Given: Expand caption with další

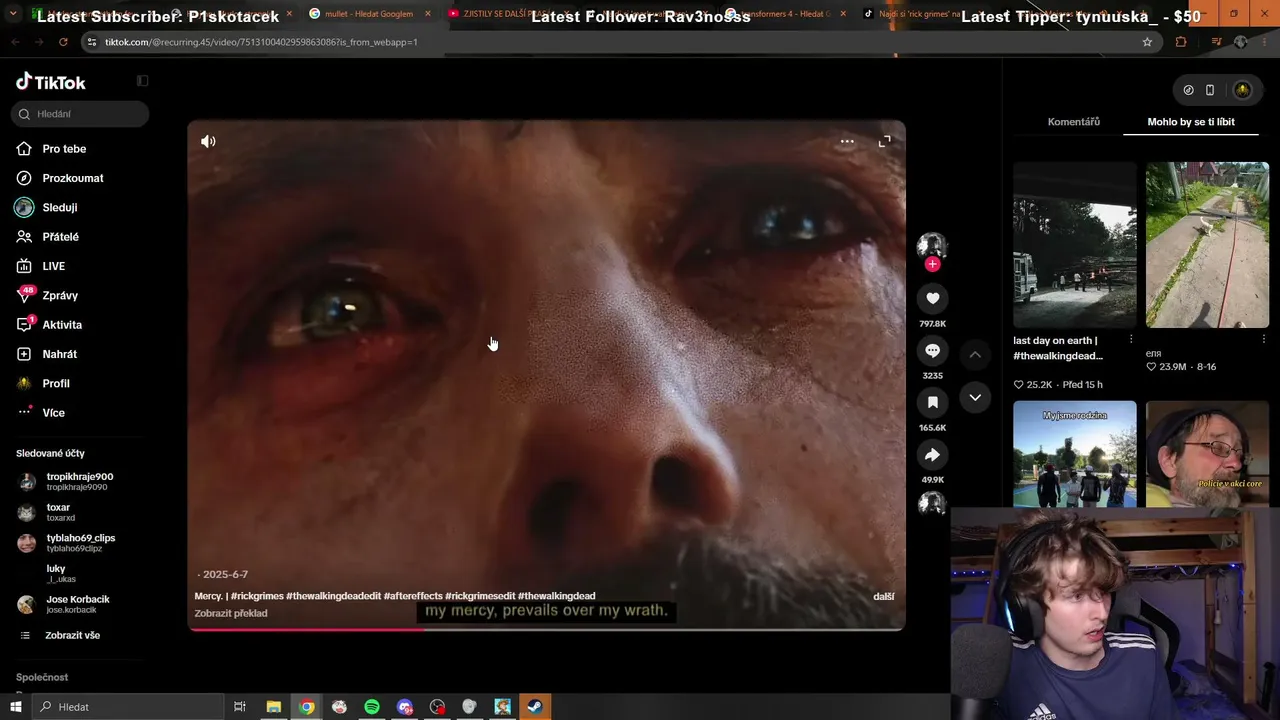Looking at the screenshot, I should 883,597.
